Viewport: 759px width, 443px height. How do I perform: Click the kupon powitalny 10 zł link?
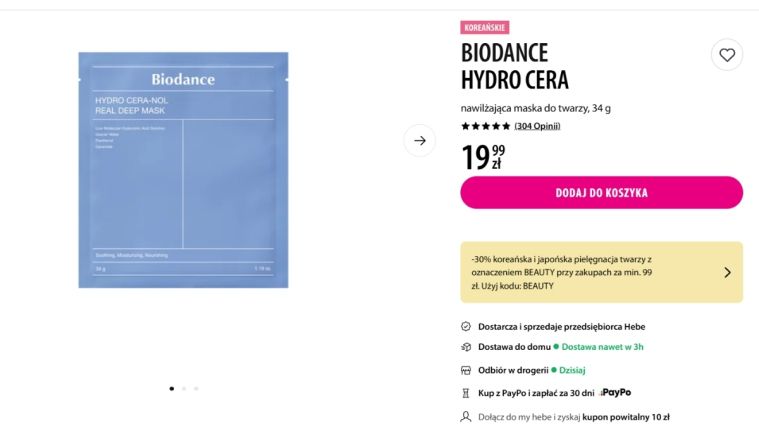tap(626, 417)
